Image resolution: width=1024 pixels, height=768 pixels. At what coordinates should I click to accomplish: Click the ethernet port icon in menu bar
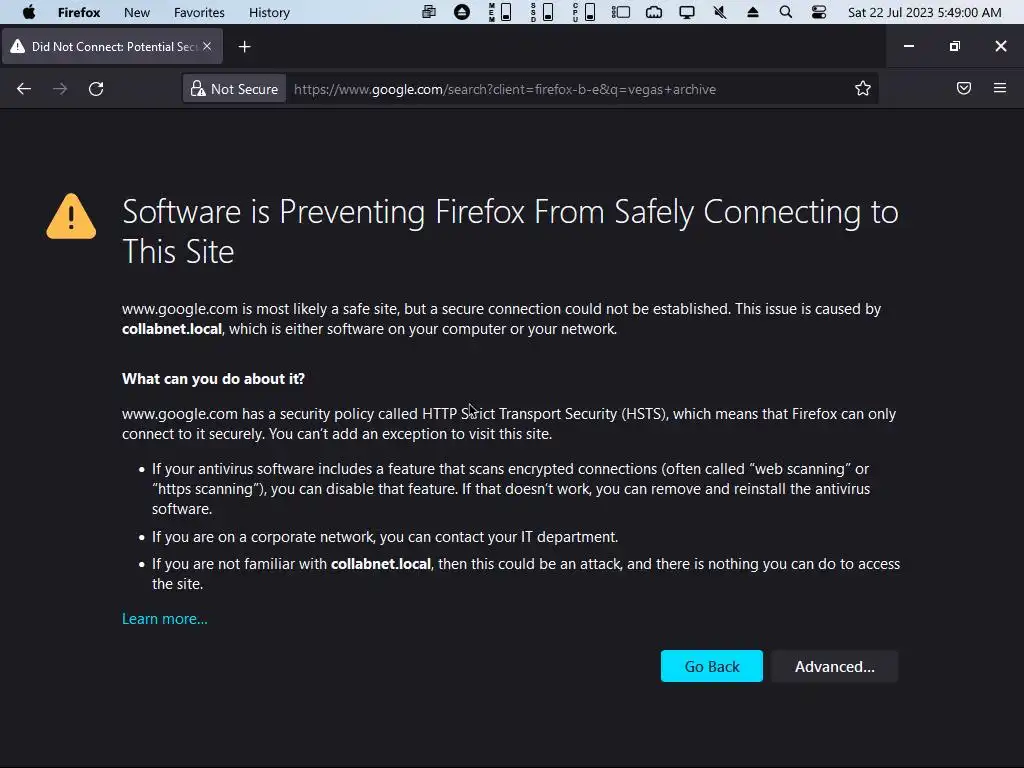tap(654, 12)
